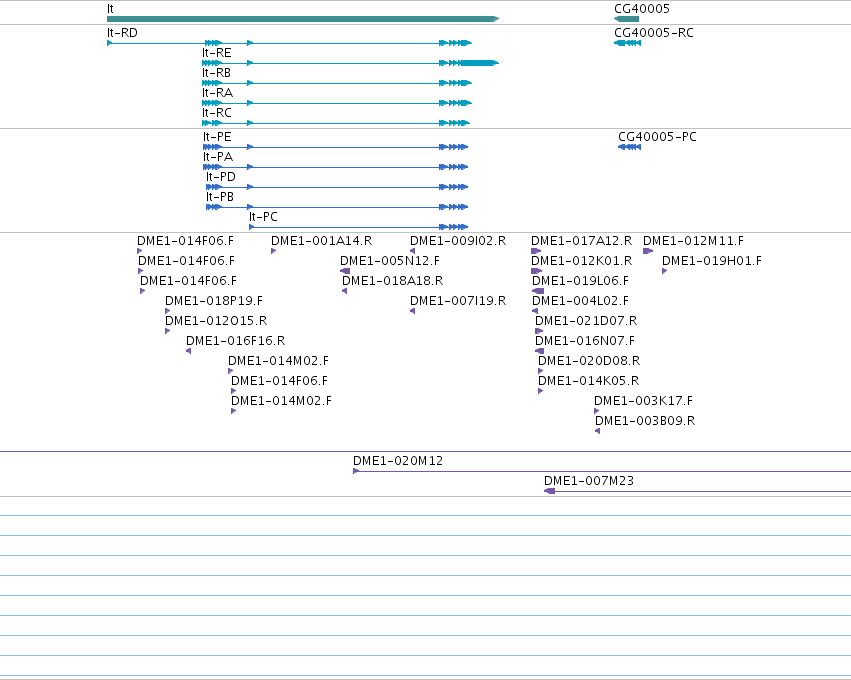
Task: Click the CG40005-PC protein label
Action: tap(657, 137)
